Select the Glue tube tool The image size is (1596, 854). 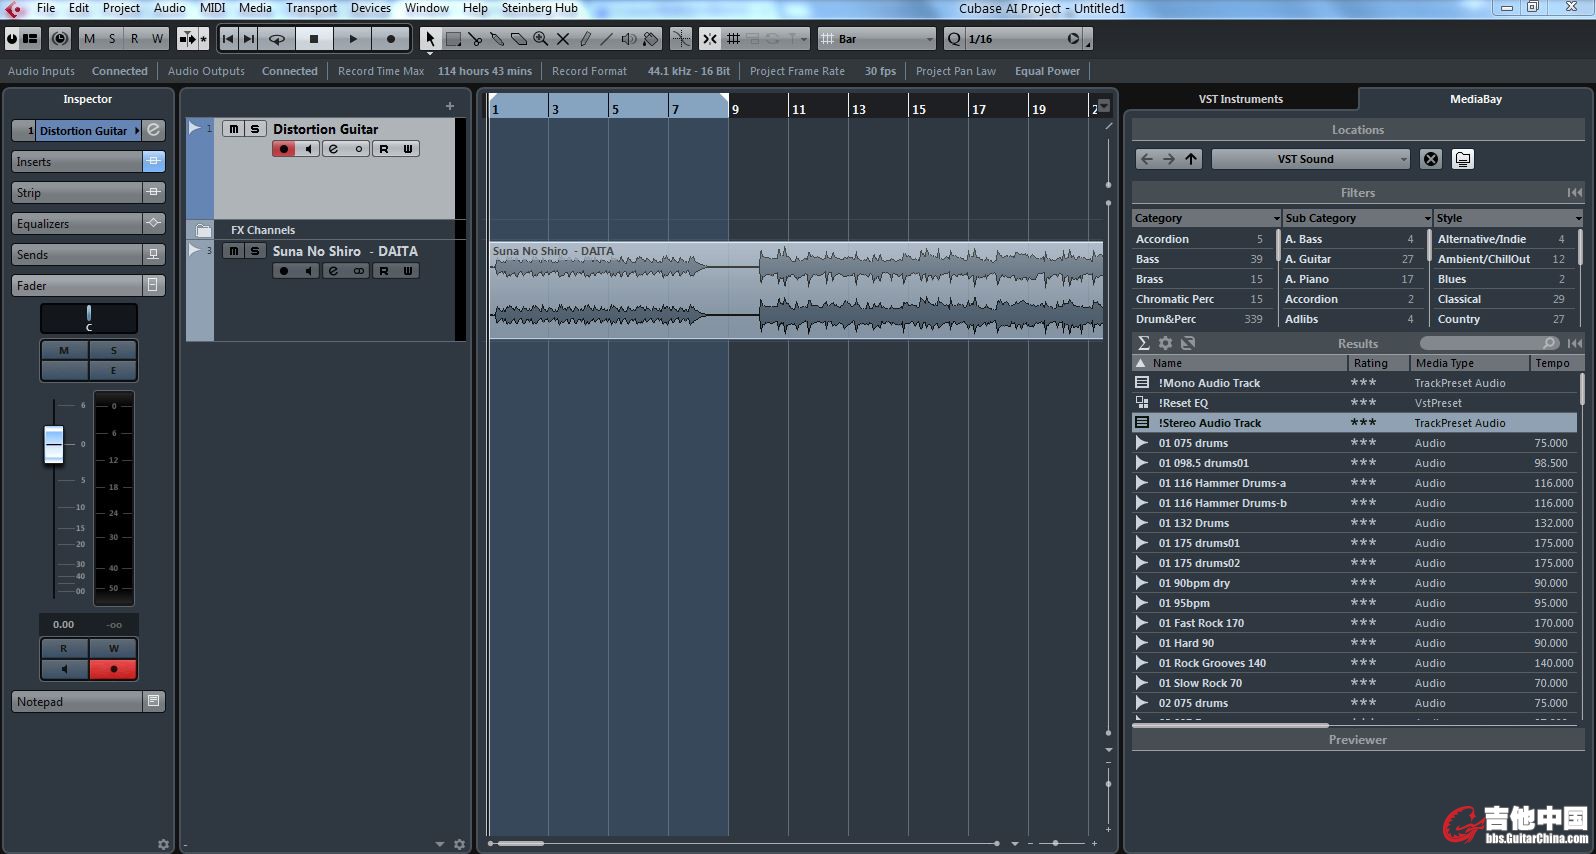497,39
